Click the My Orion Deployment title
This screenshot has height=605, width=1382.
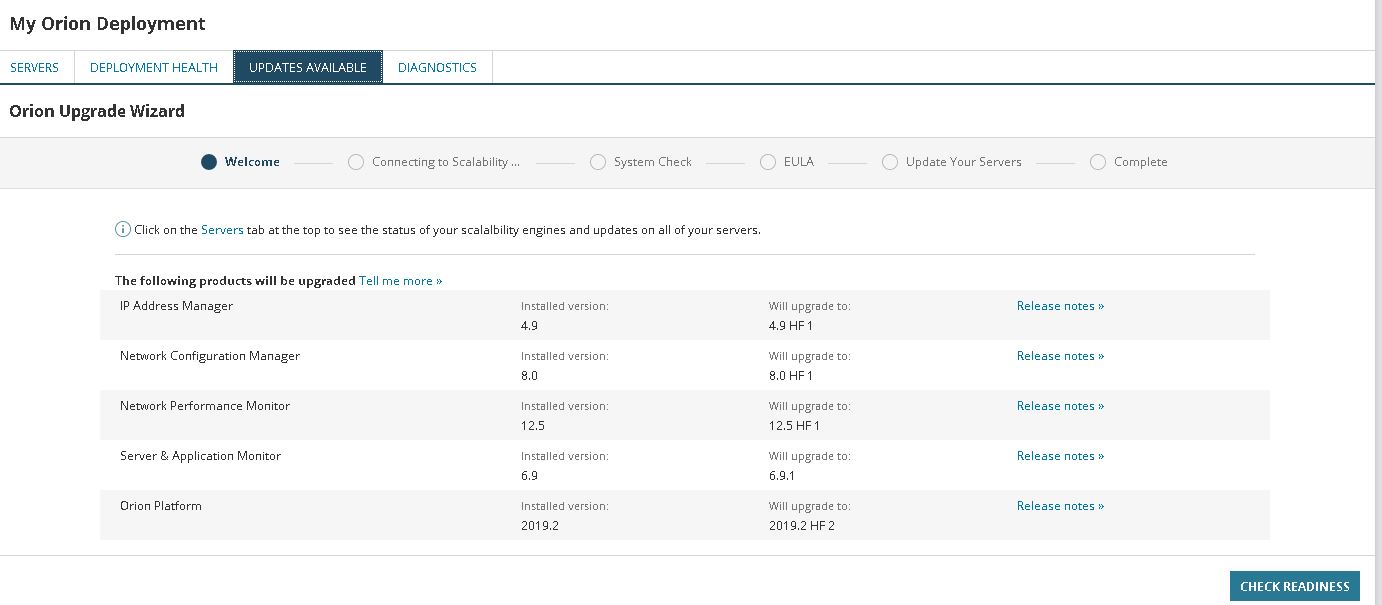coord(108,23)
